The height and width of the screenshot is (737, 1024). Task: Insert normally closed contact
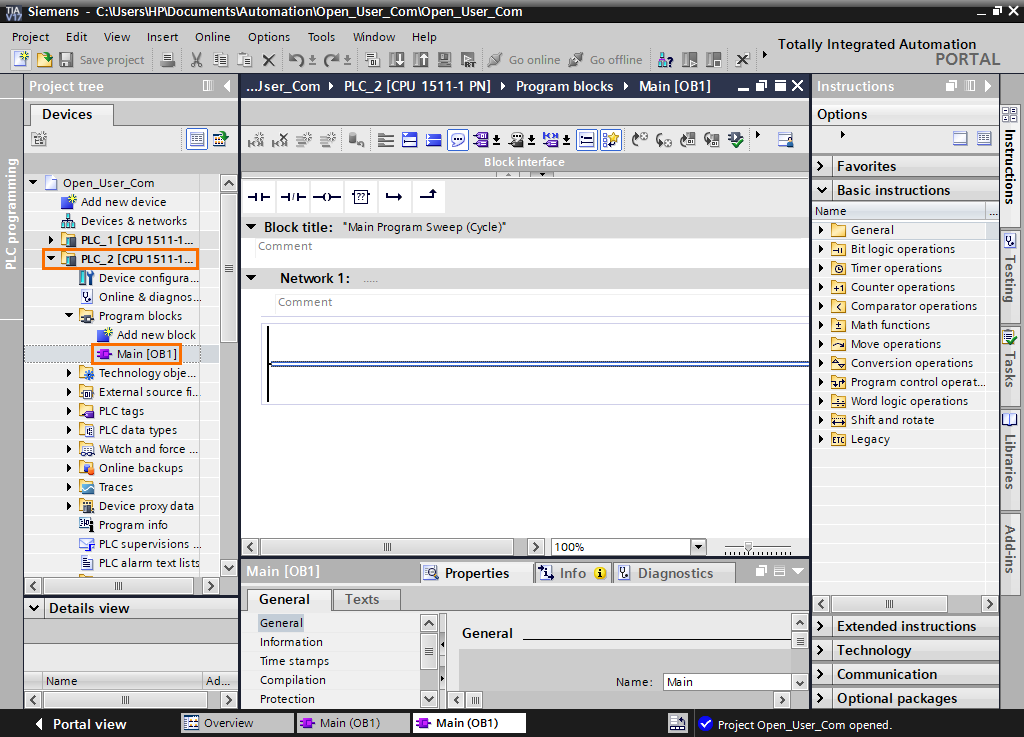[293, 196]
